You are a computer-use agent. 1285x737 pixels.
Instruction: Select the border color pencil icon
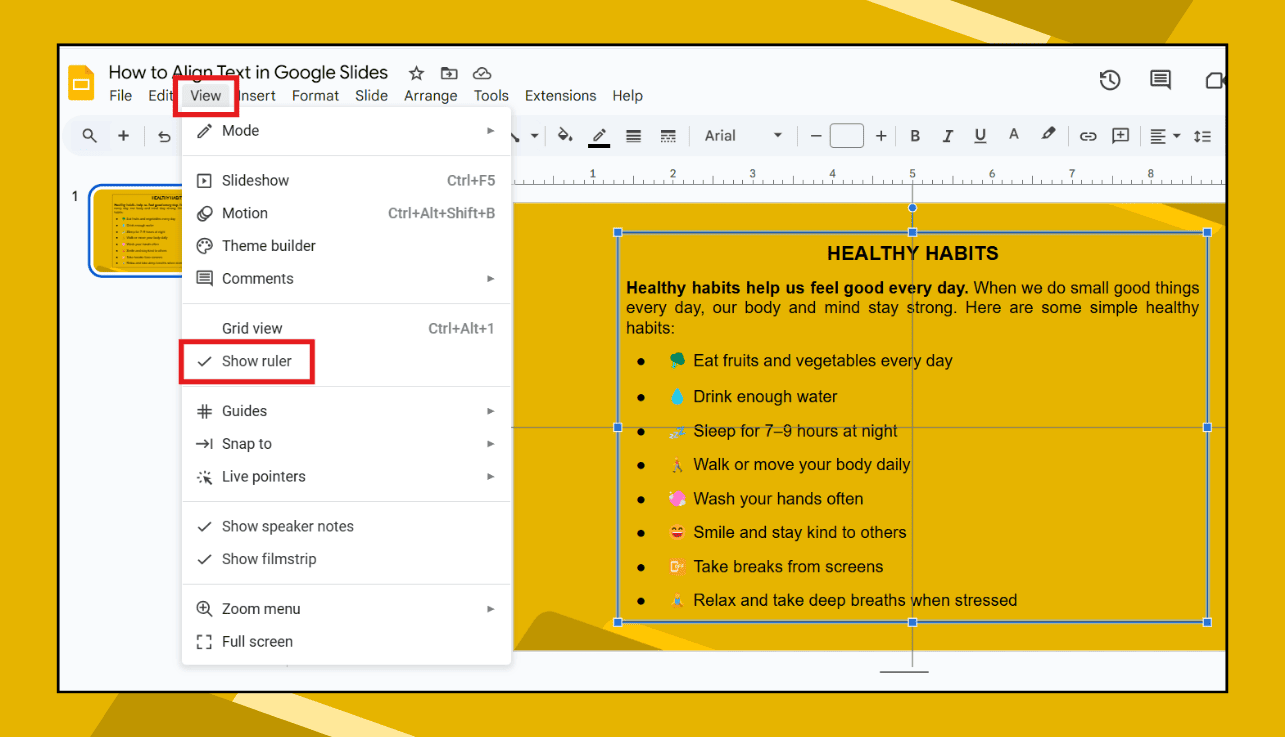point(598,135)
